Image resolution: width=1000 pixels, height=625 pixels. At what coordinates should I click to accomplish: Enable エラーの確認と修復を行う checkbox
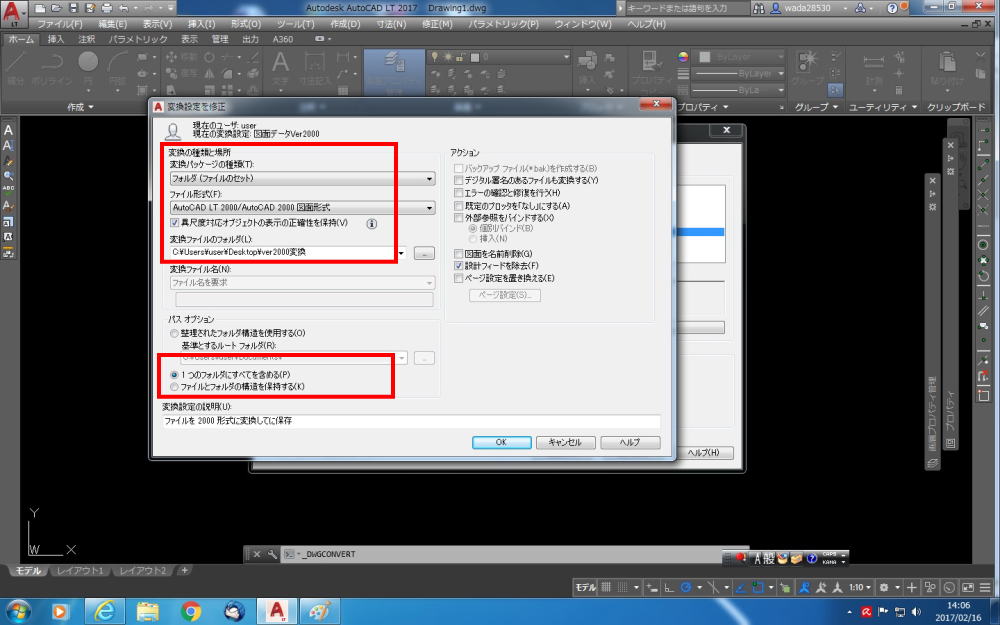(458, 193)
